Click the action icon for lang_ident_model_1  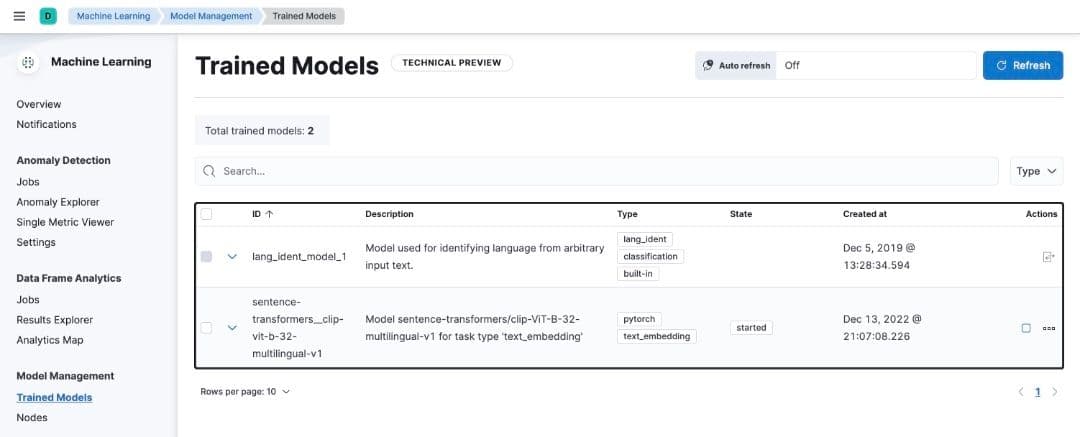pos(1048,257)
